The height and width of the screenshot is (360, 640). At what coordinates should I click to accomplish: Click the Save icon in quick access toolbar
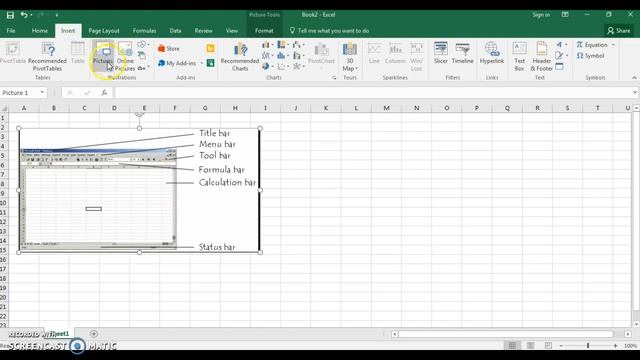[x=10, y=15]
